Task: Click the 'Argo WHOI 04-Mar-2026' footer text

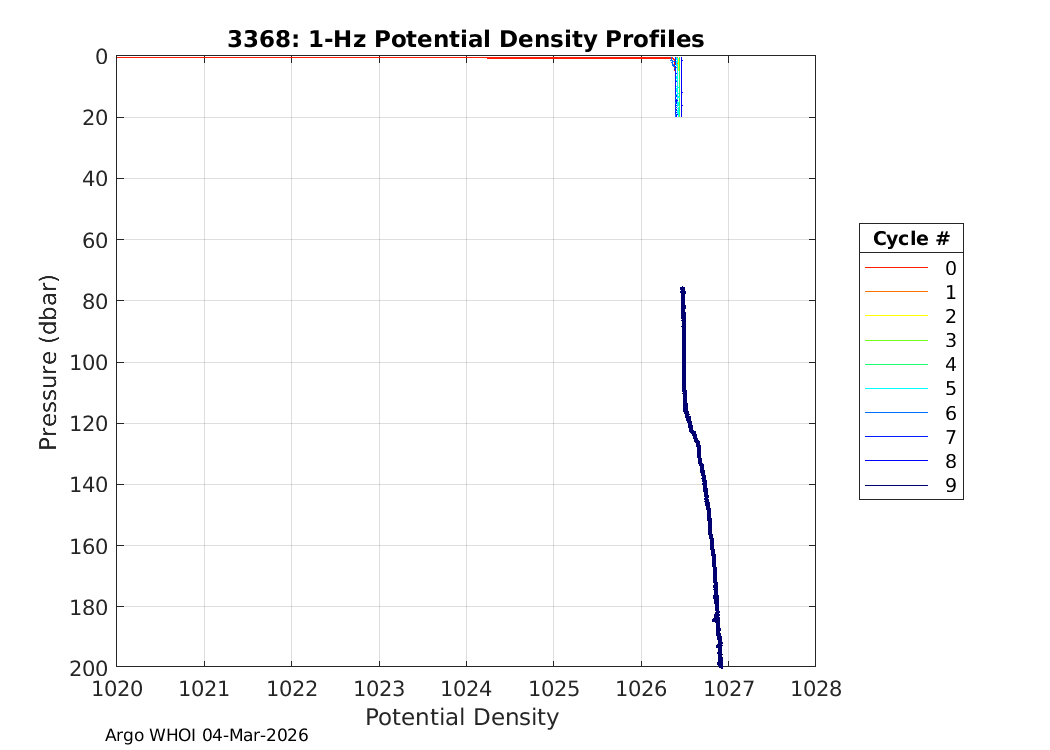Action: click(x=206, y=735)
